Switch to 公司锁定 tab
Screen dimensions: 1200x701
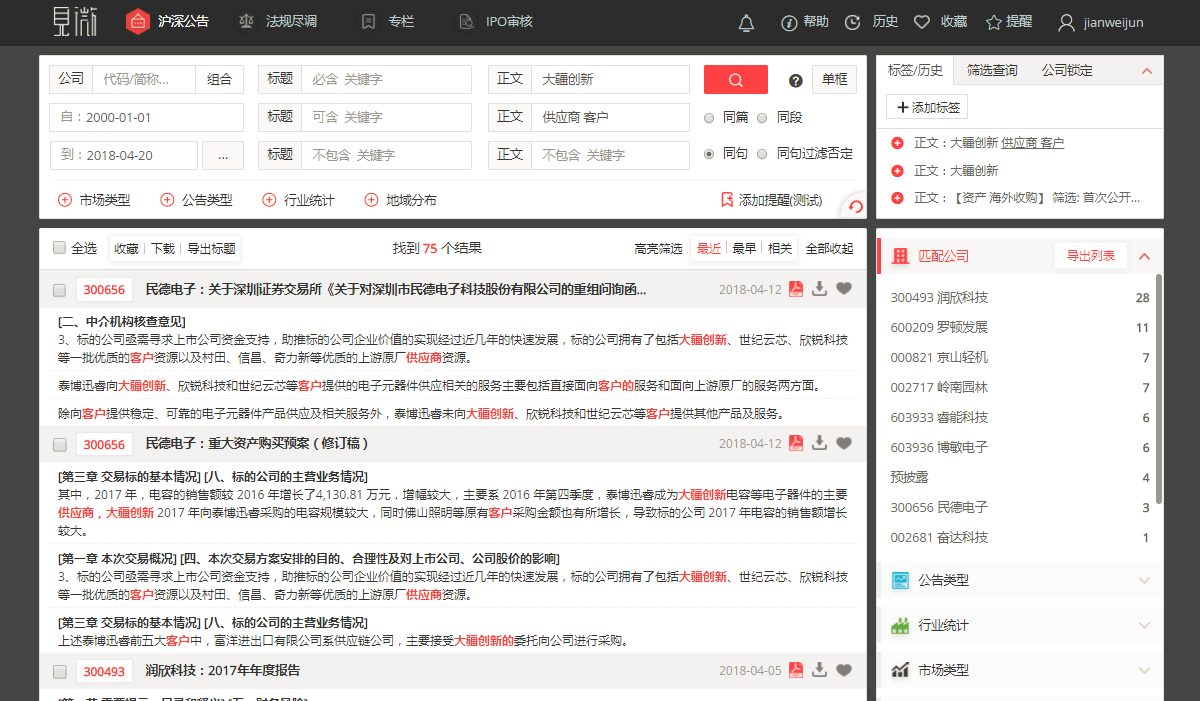1067,70
